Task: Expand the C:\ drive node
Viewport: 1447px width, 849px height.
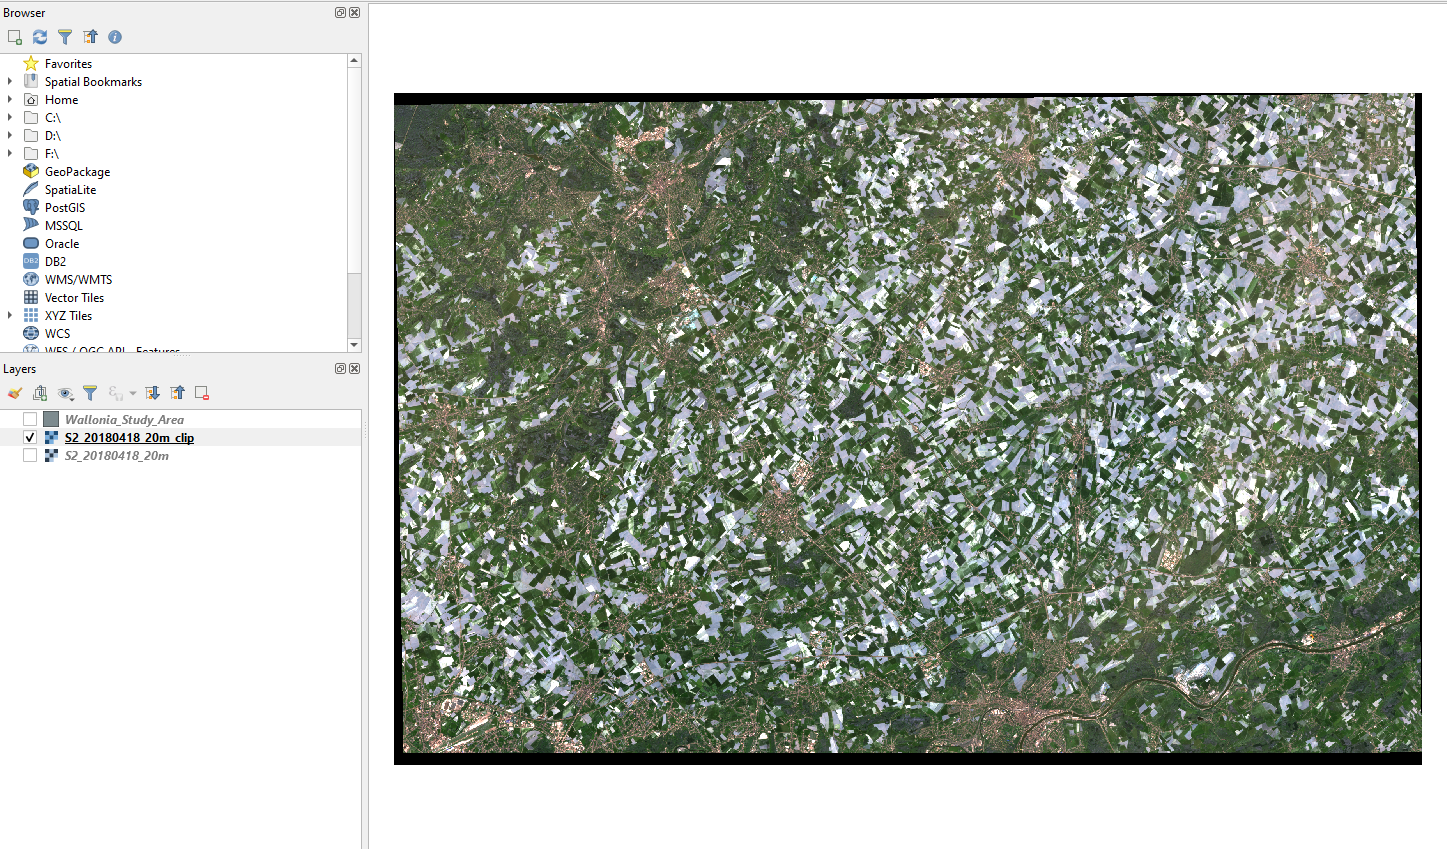Action: (x=10, y=118)
